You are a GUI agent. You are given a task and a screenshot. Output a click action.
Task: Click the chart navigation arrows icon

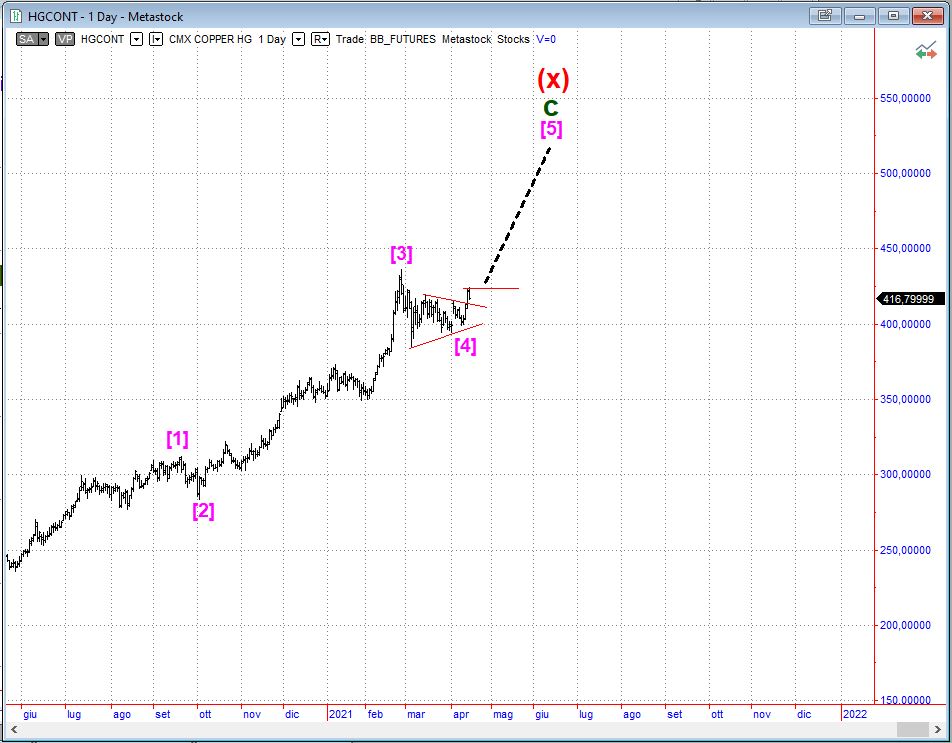click(x=926, y=51)
